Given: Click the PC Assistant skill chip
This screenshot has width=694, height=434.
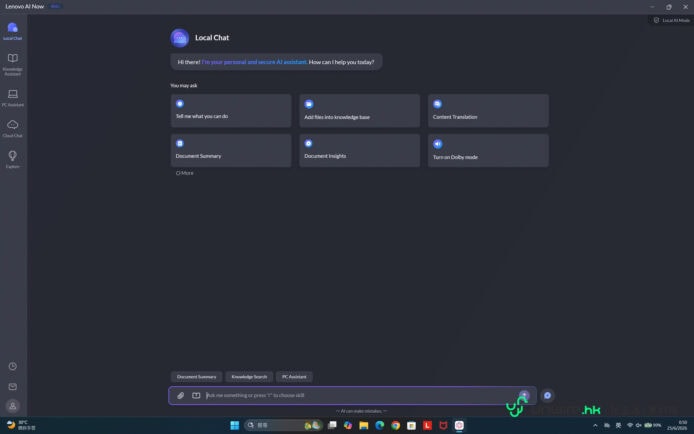Looking at the screenshot, I should click(x=294, y=377).
